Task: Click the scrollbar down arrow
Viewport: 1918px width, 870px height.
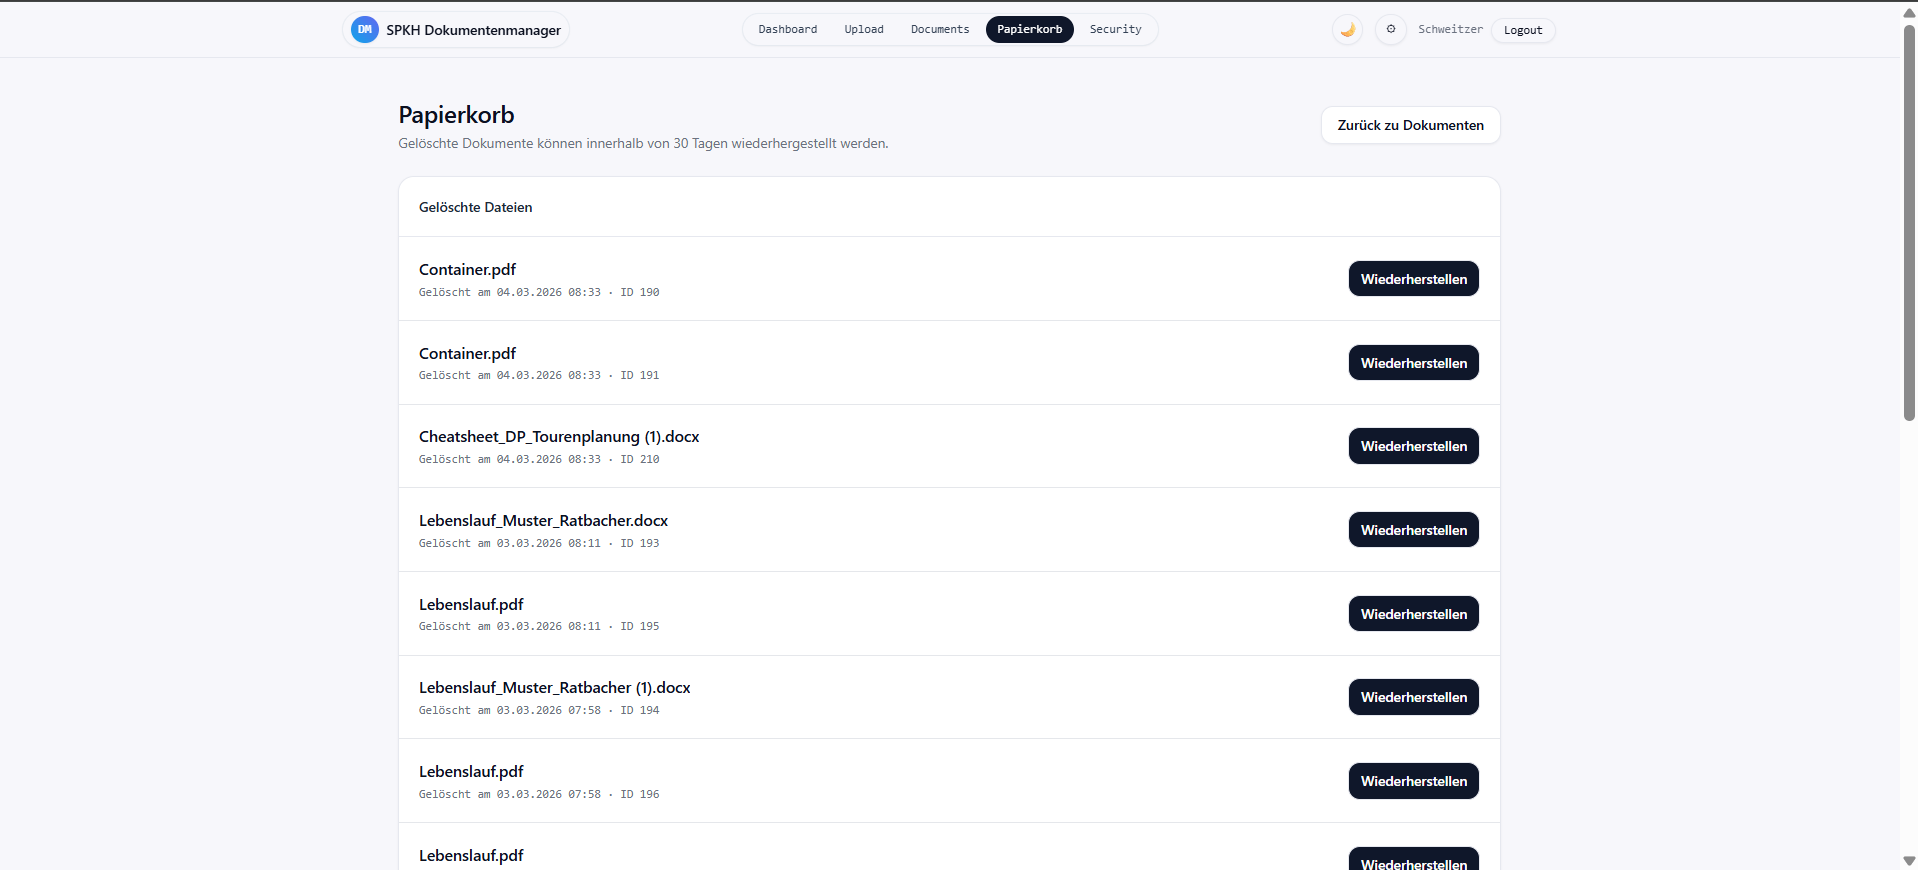Action: (1908, 861)
